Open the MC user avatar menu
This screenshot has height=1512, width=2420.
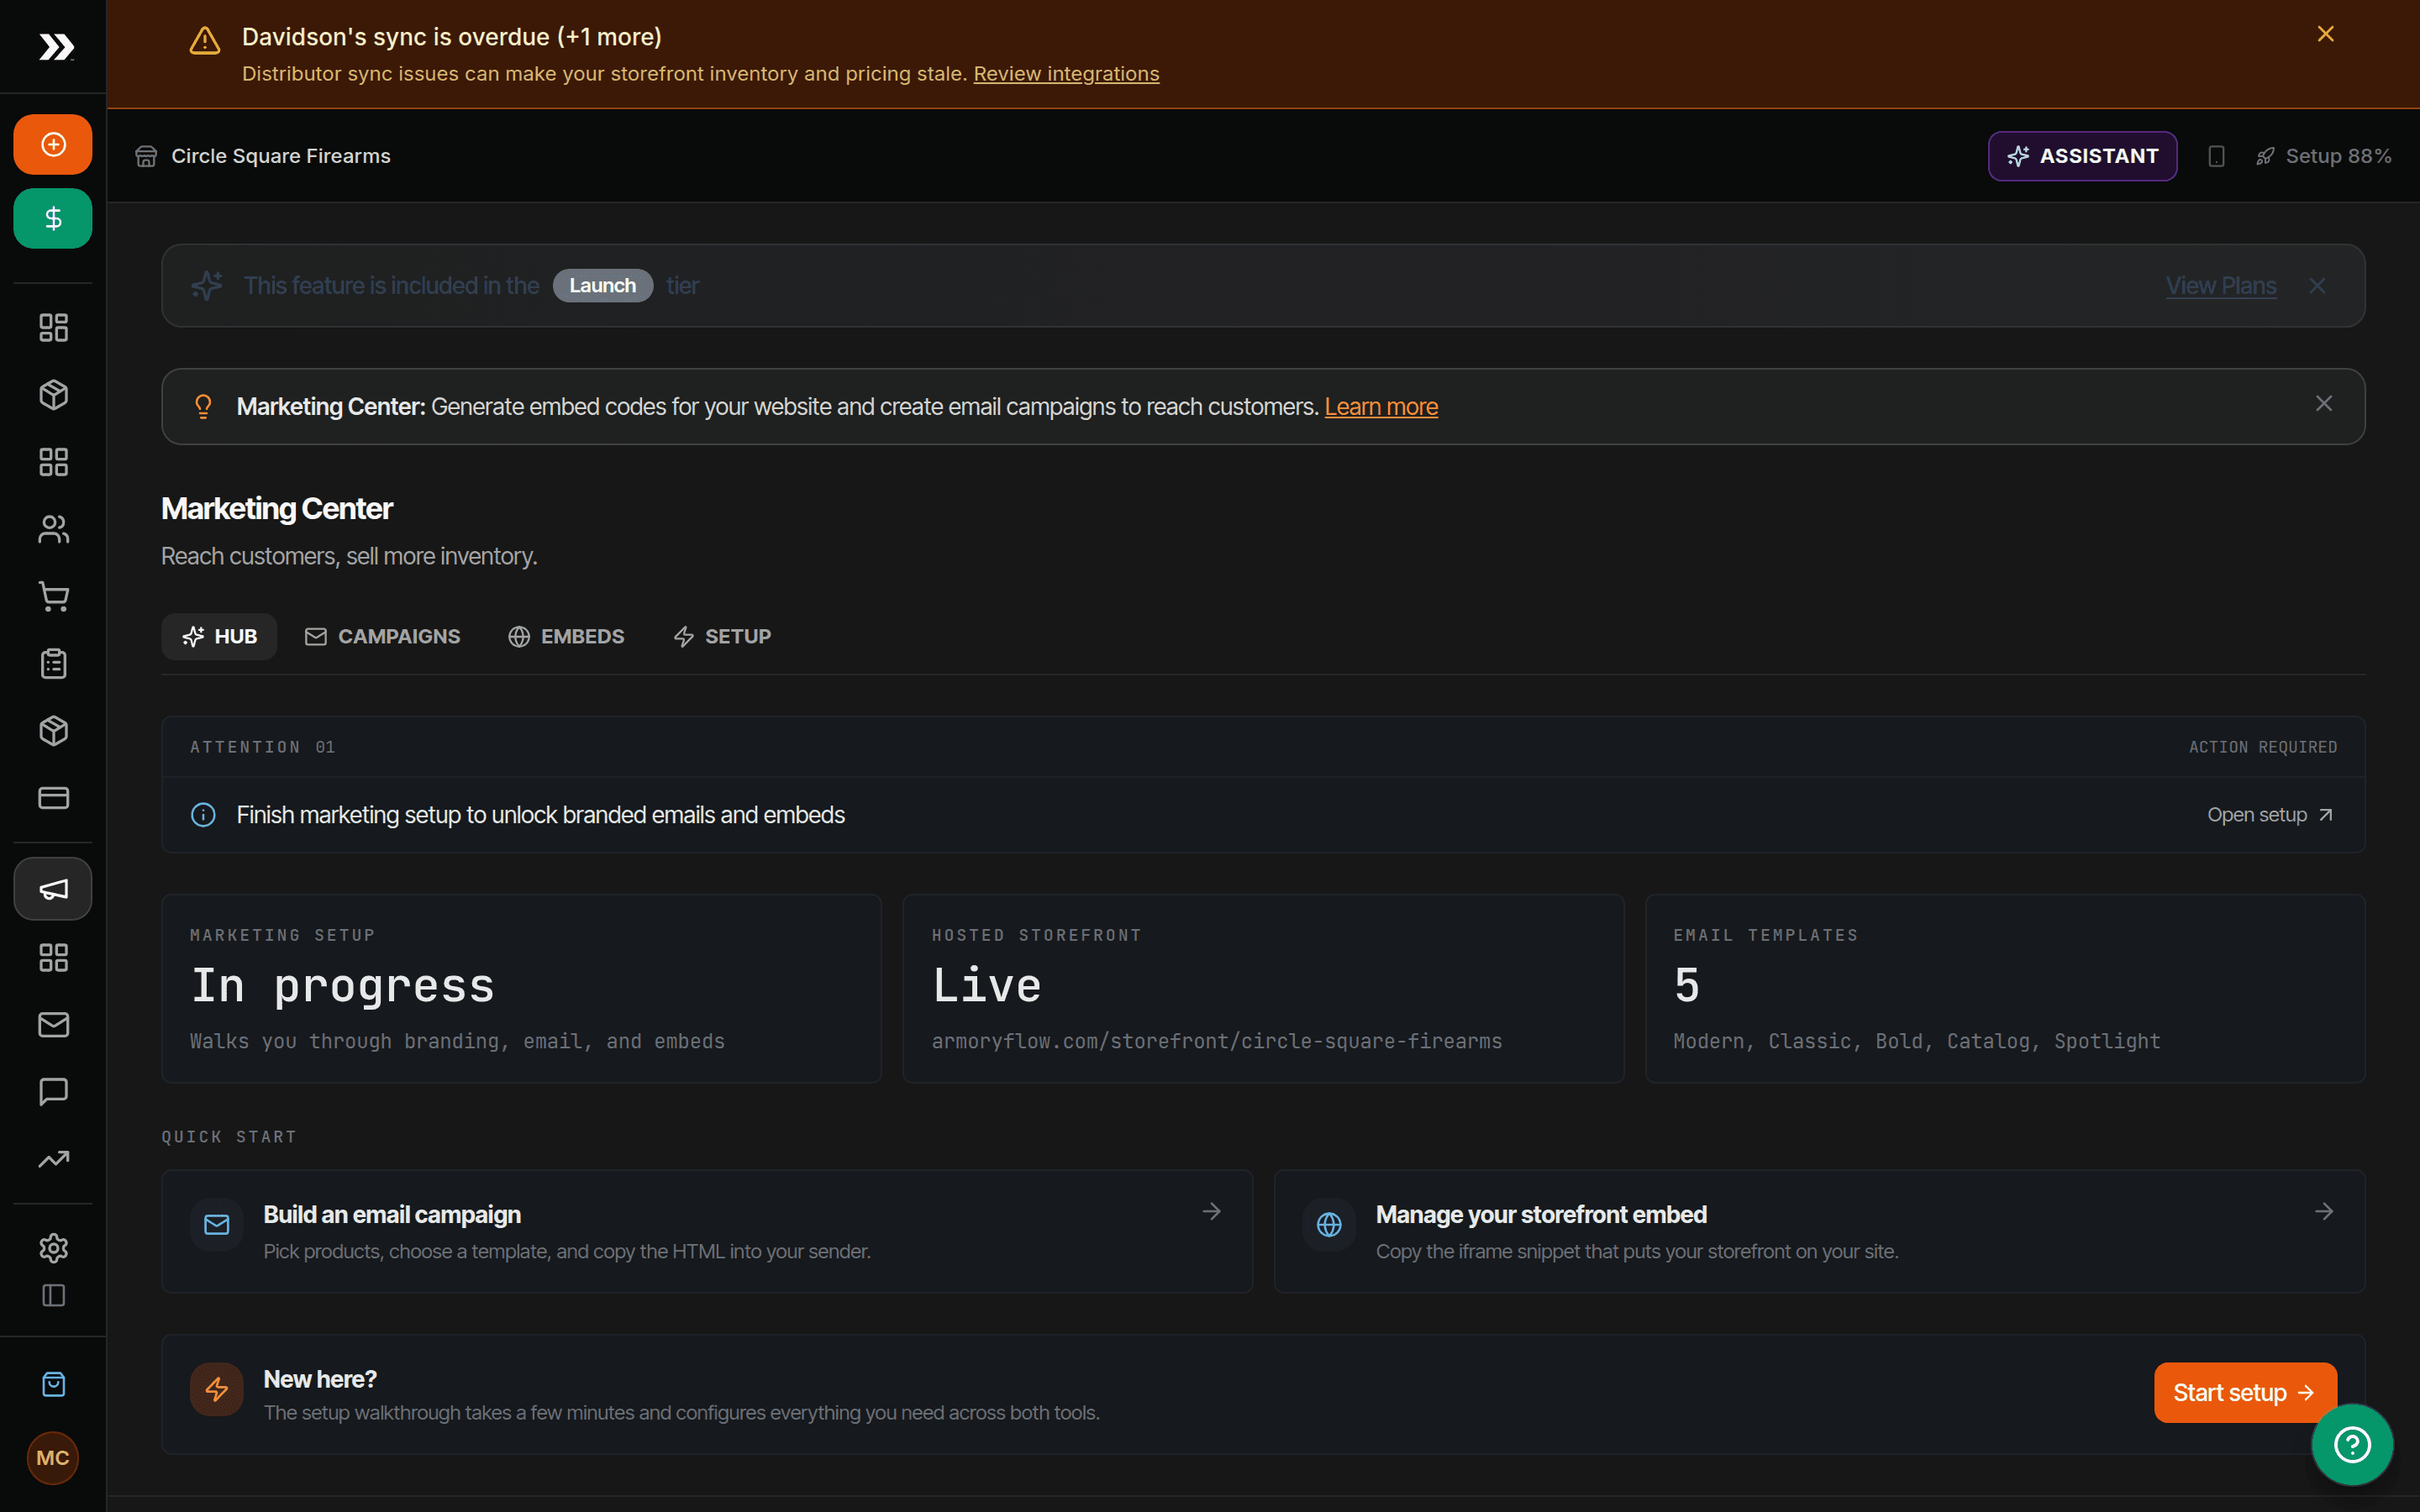coord(53,1458)
